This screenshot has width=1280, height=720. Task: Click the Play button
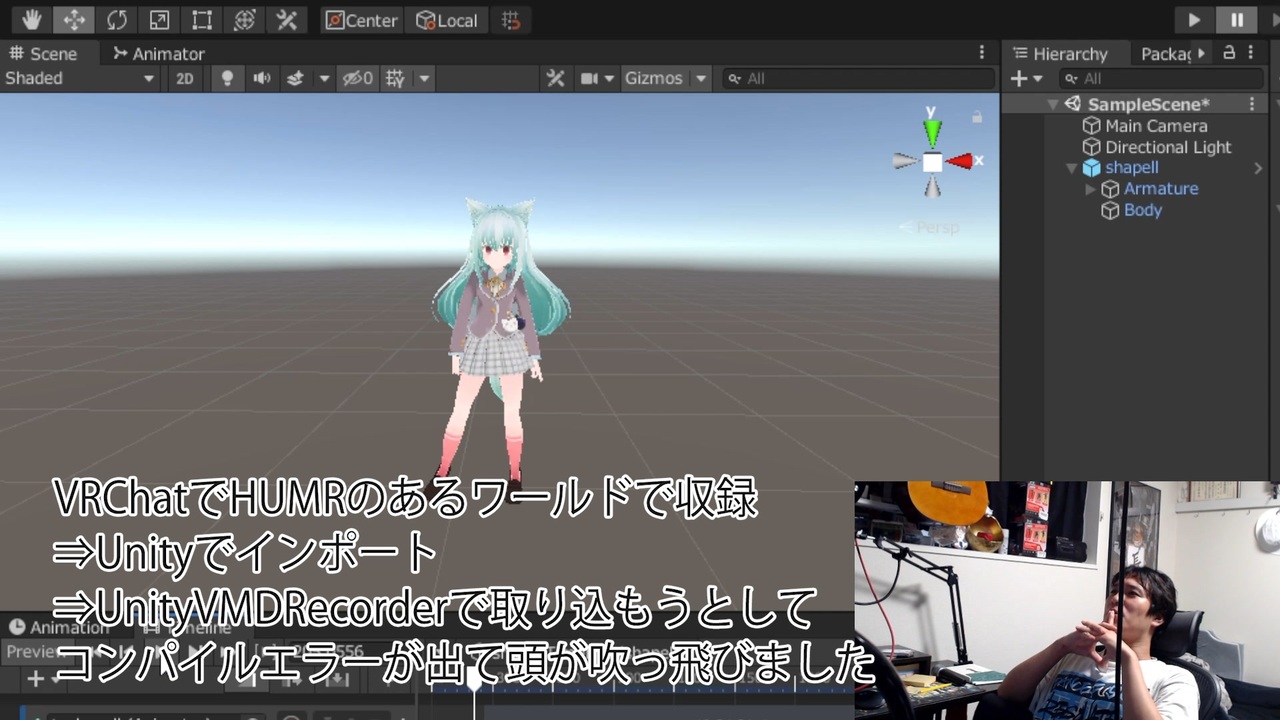[1194, 20]
